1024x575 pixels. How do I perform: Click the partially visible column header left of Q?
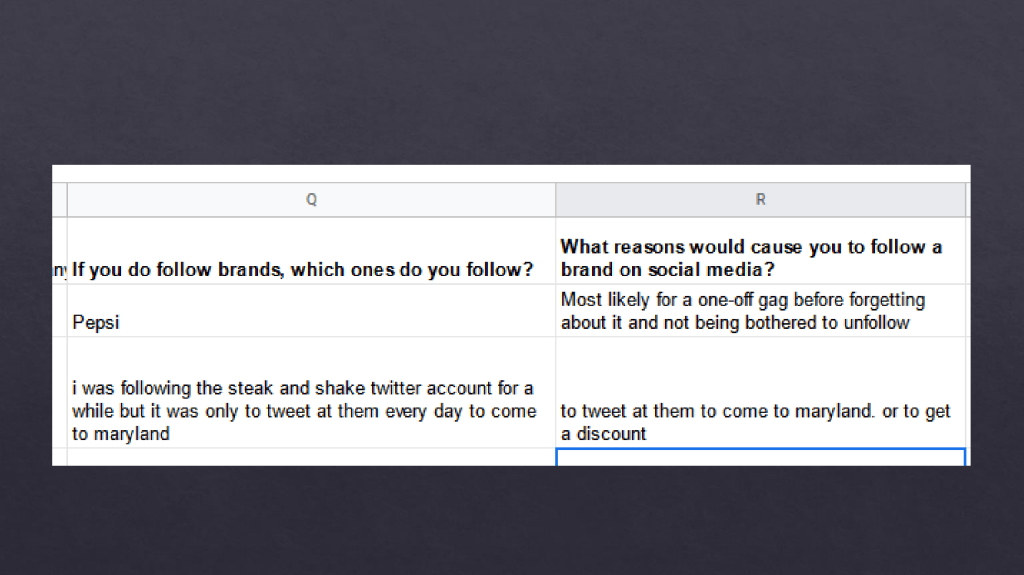point(60,200)
